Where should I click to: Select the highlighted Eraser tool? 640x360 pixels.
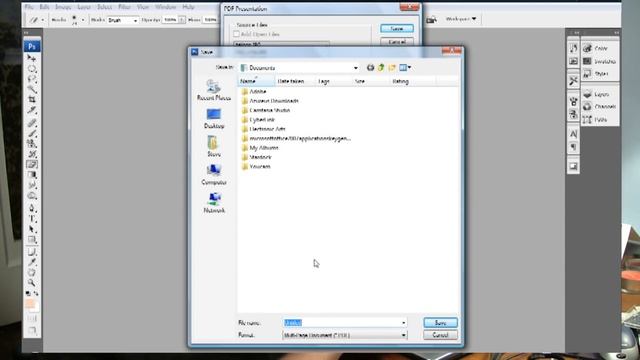(31, 164)
